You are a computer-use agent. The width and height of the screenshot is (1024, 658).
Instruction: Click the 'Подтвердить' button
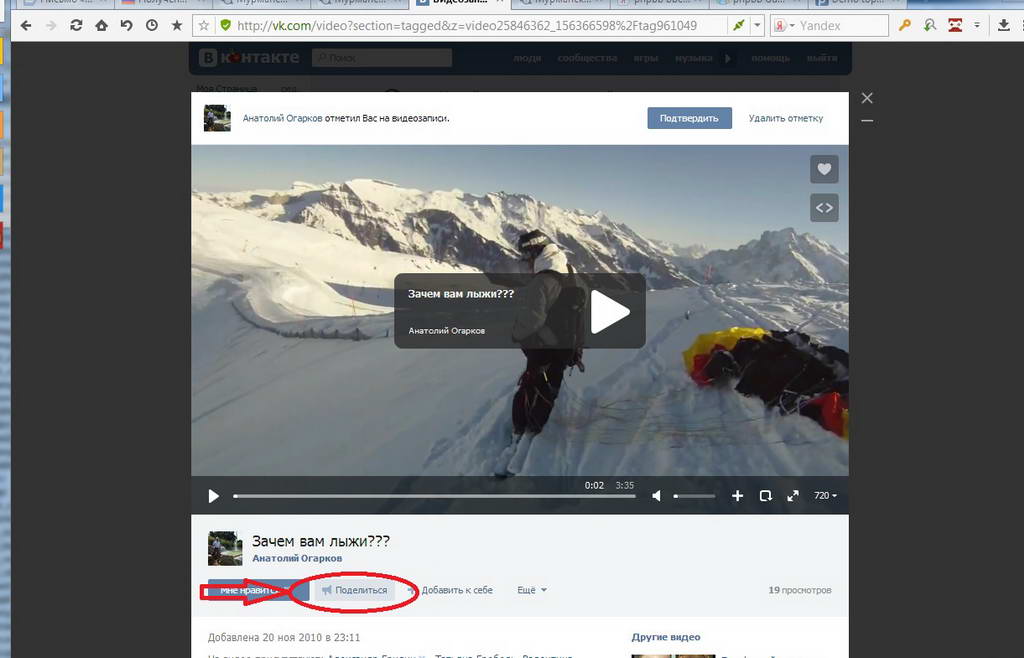tap(689, 118)
